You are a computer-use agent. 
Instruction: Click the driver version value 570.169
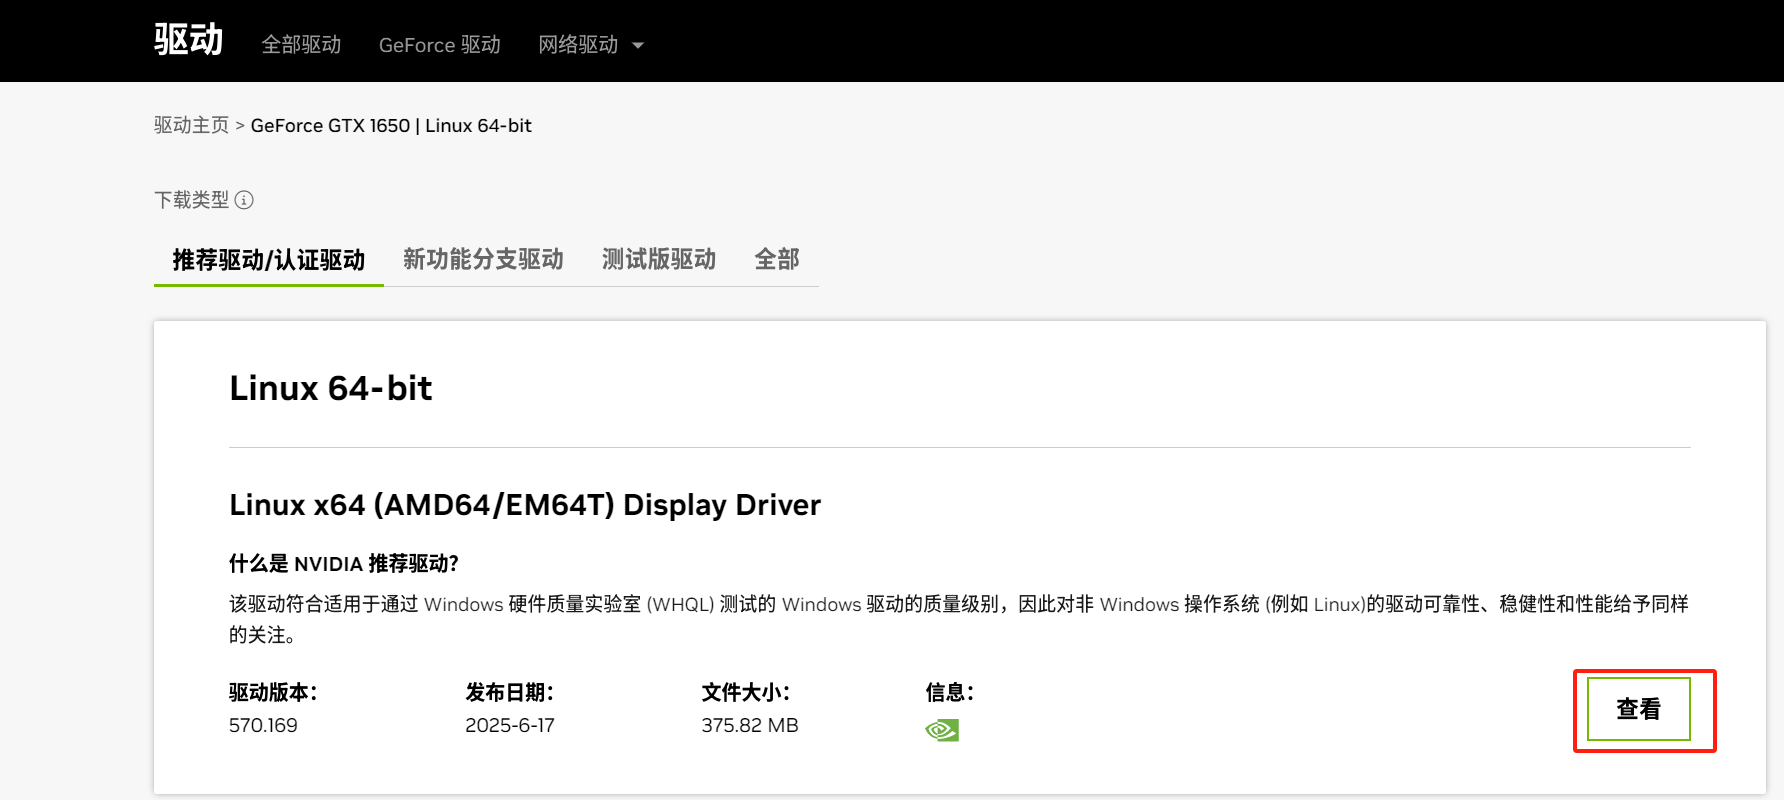[x=263, y=725]
